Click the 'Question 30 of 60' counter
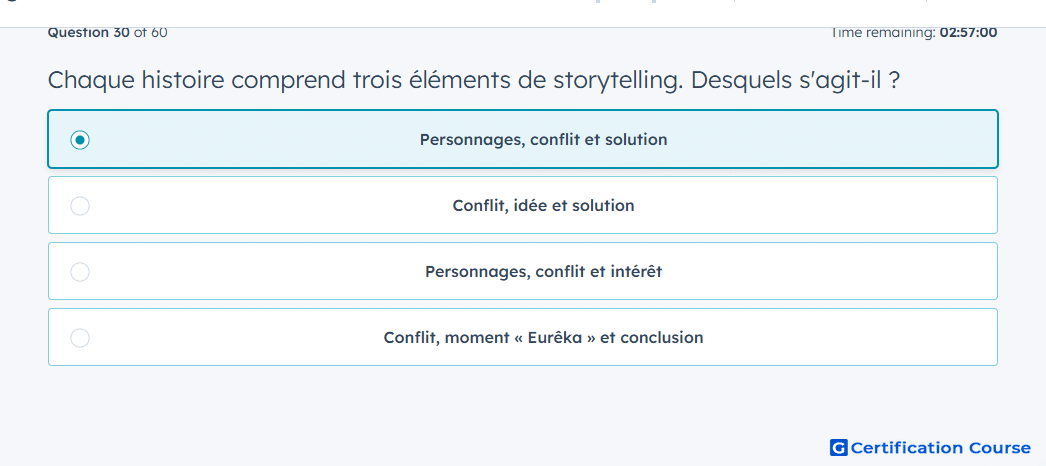 pyautogui.click(x=107, y=32)
